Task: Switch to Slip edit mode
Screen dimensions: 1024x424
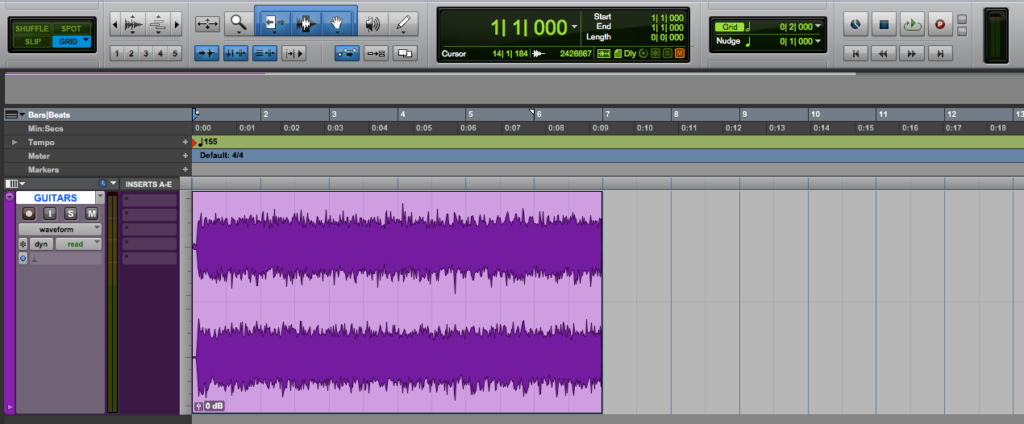Action: coord(31,41)
